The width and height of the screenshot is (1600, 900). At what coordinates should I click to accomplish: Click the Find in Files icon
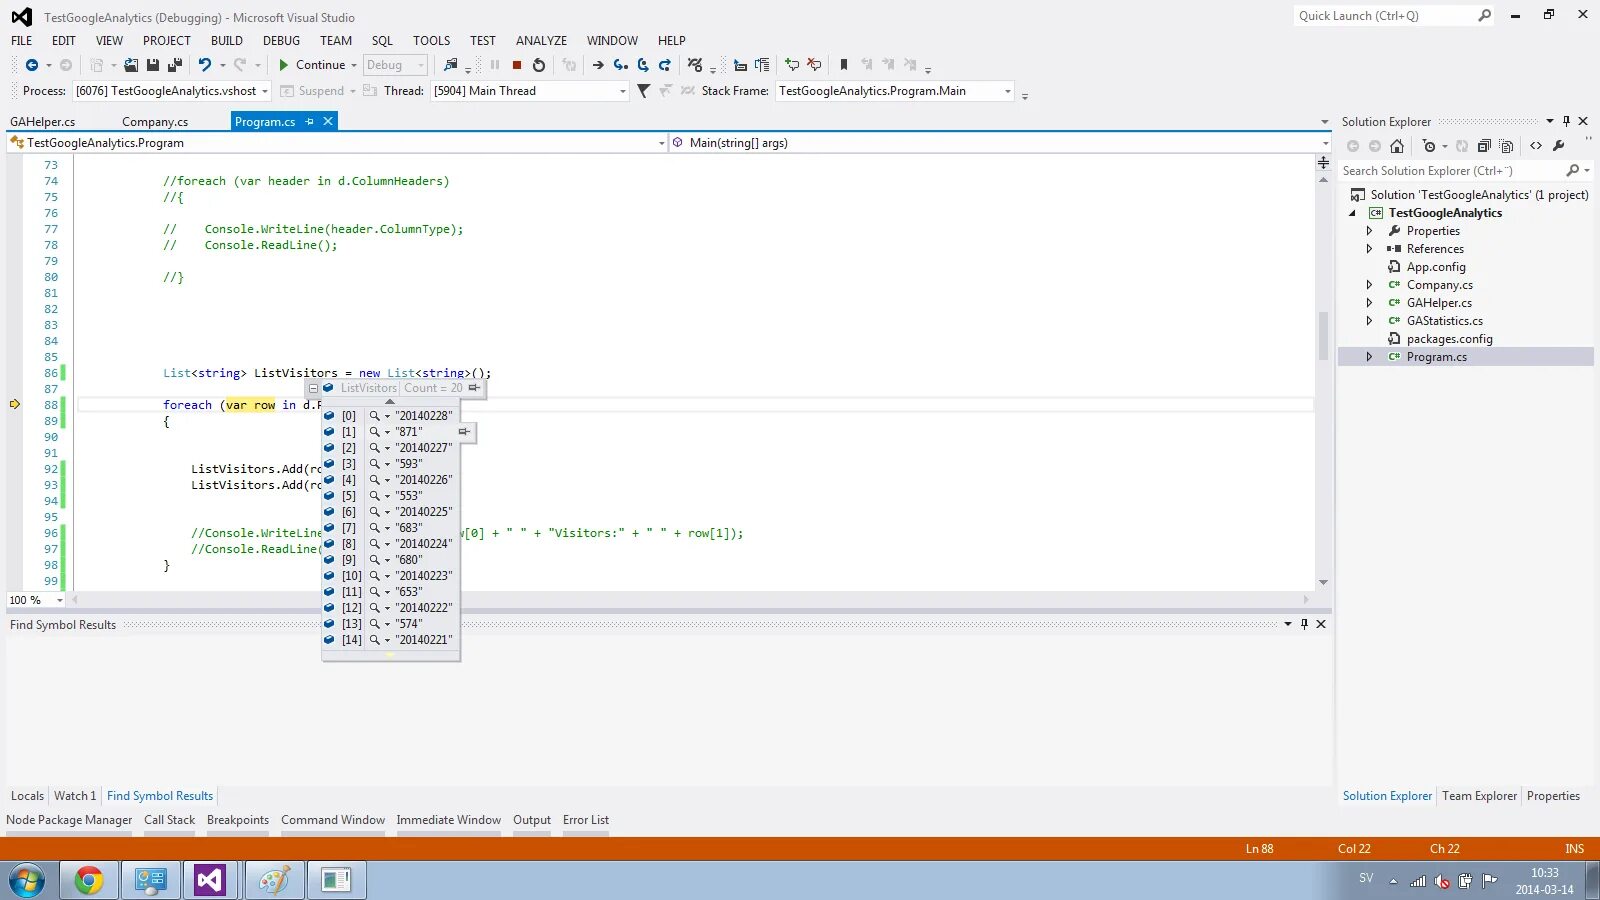(451, 65)
